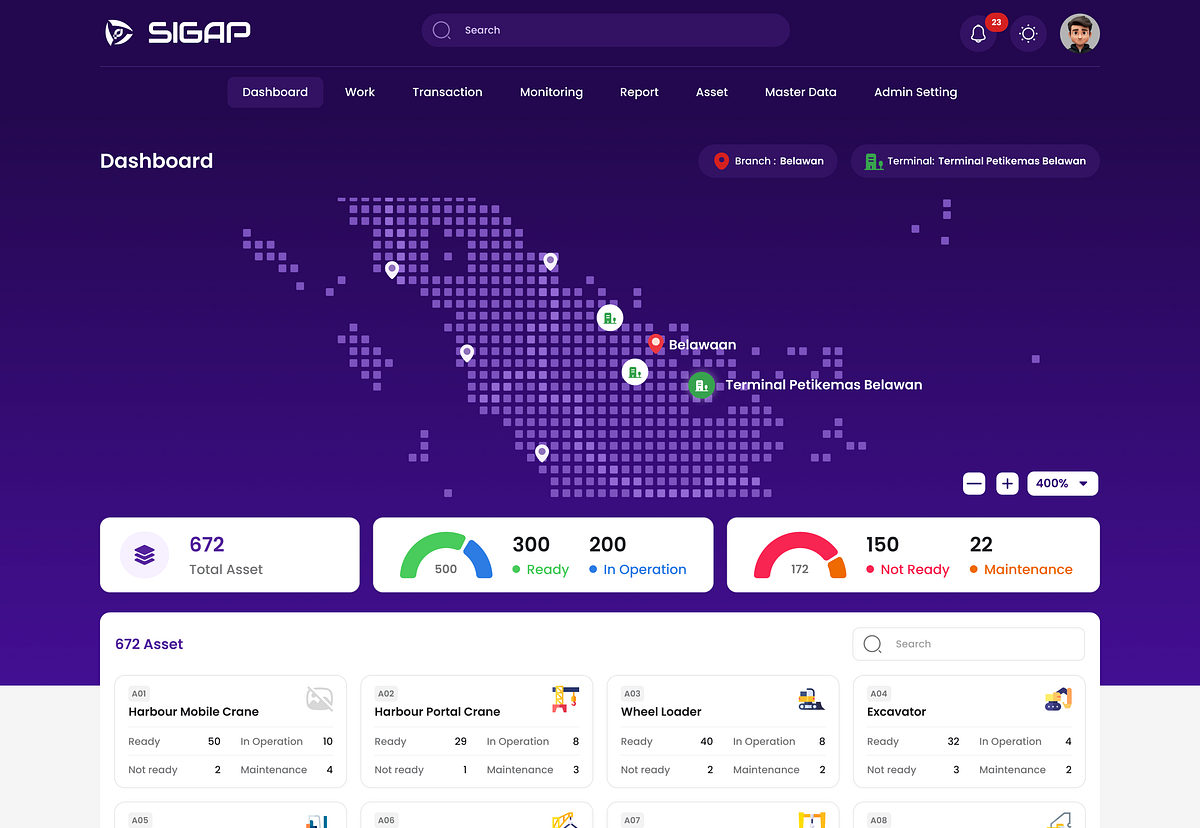This screenshot has height=828, width=1200.
Task: Select the Branch: Belawan filter
Action: 768,161
